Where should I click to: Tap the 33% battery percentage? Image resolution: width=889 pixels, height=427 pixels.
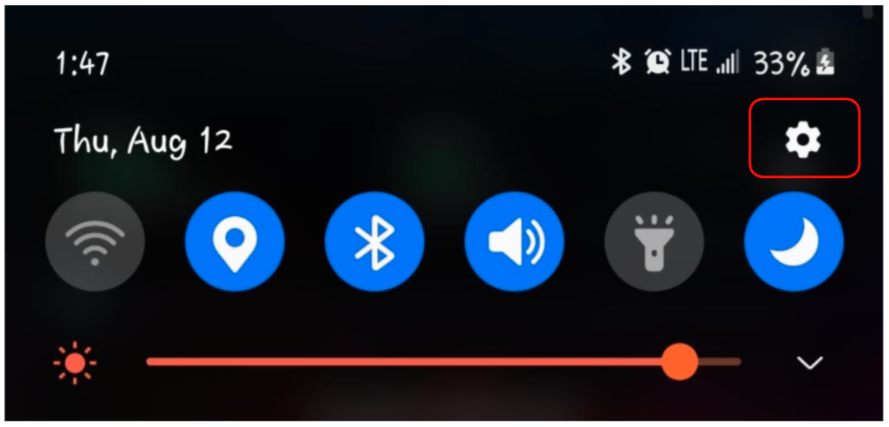click(781, 65)
